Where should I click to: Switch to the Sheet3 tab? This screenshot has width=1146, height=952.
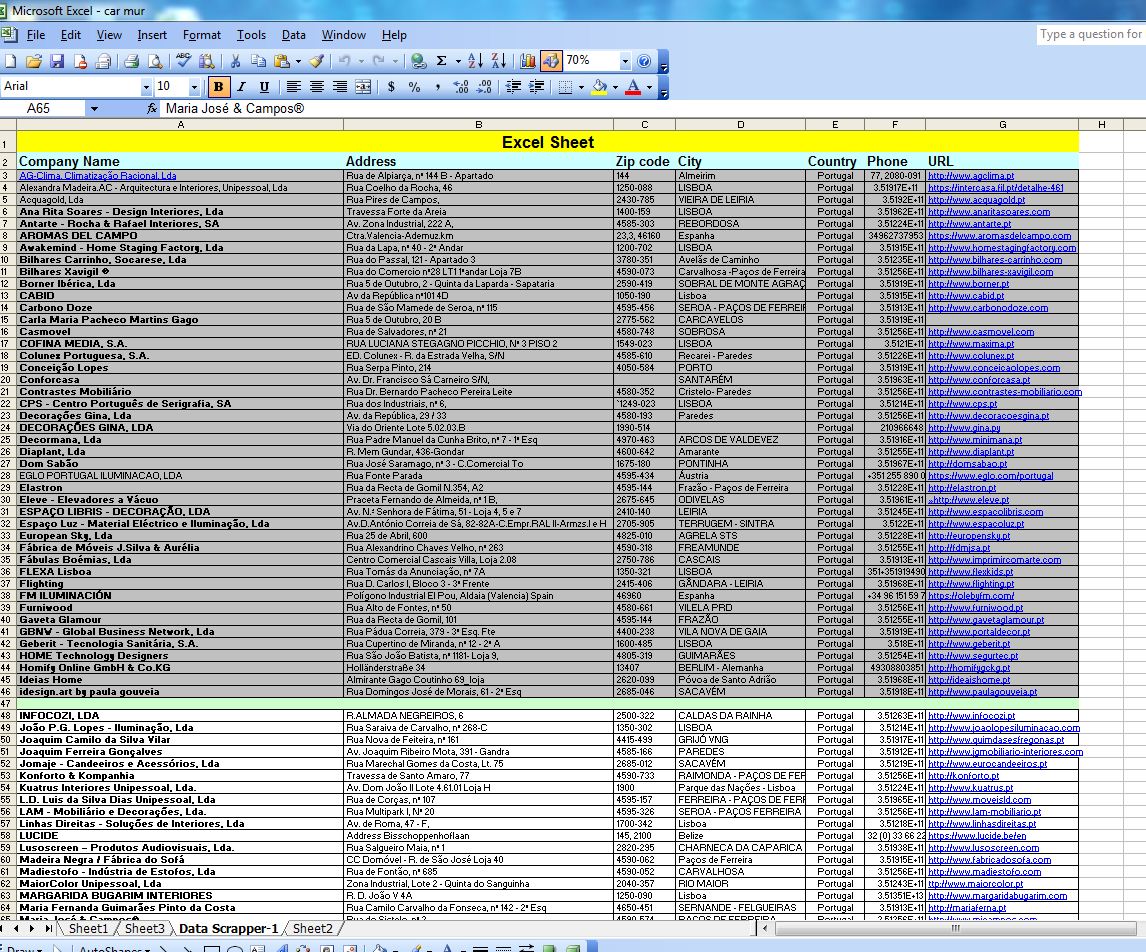tap(145, 929)
